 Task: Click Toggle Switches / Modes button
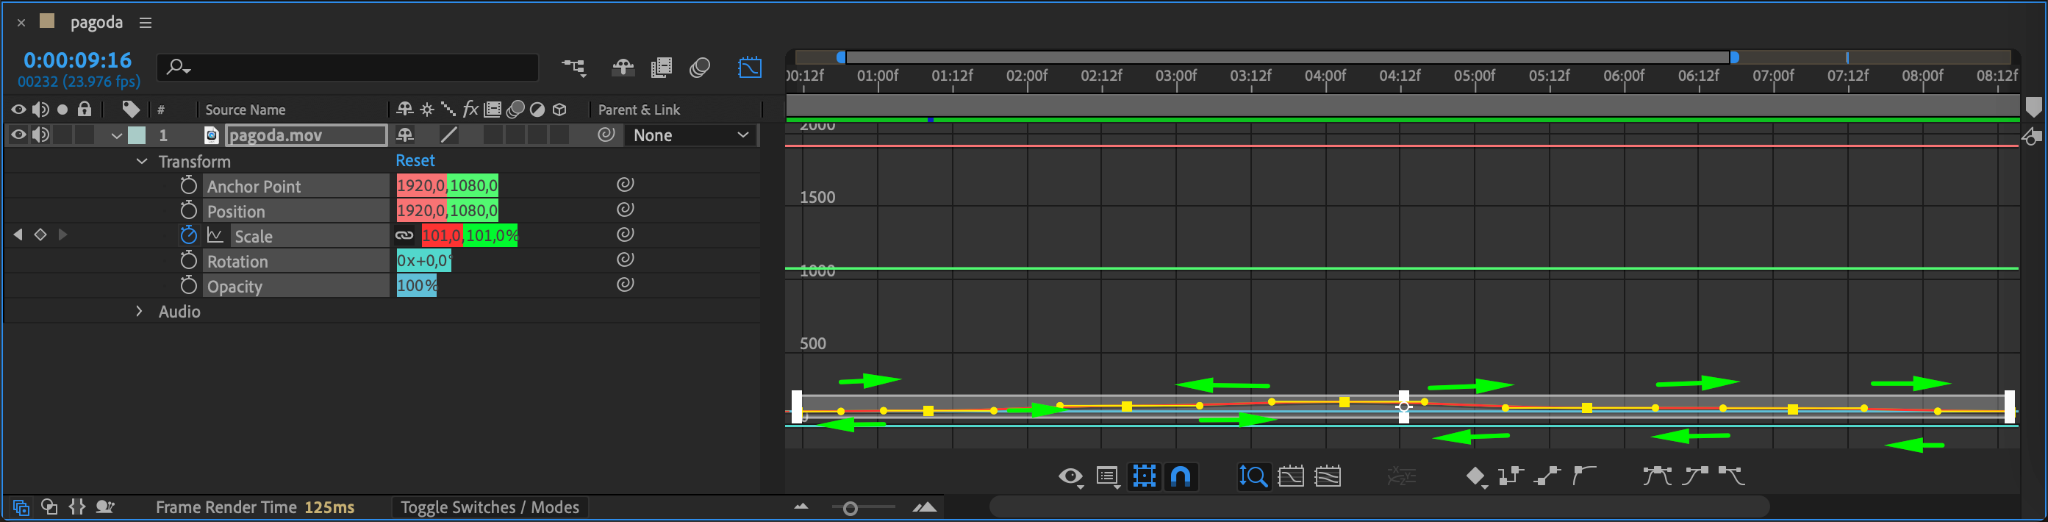click(x=490, y=507)
